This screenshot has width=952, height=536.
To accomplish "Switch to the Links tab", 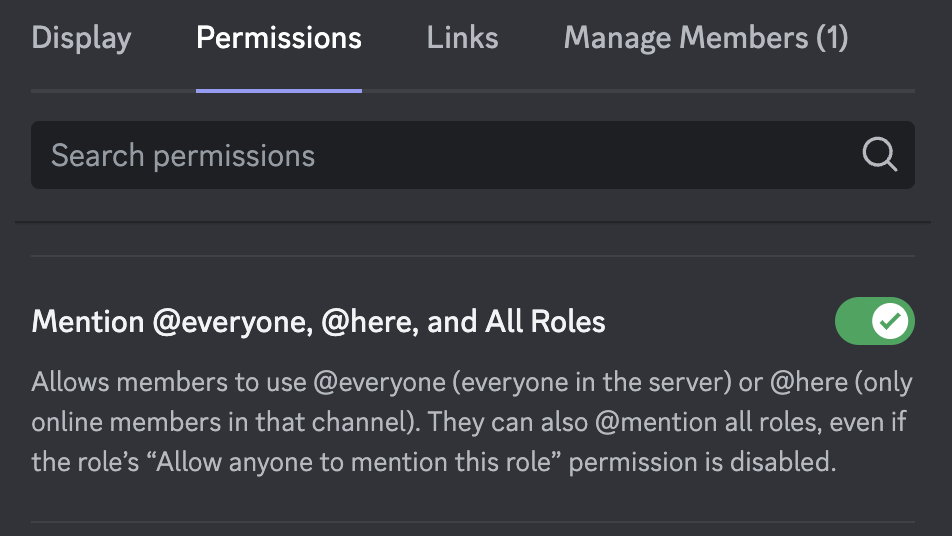I will pos(462,38).
